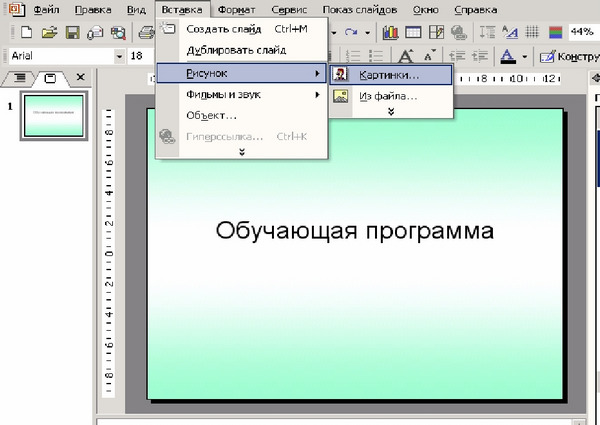Click the Open folder icon
This screenshot has width=600, height=425.
coord(50,33)
